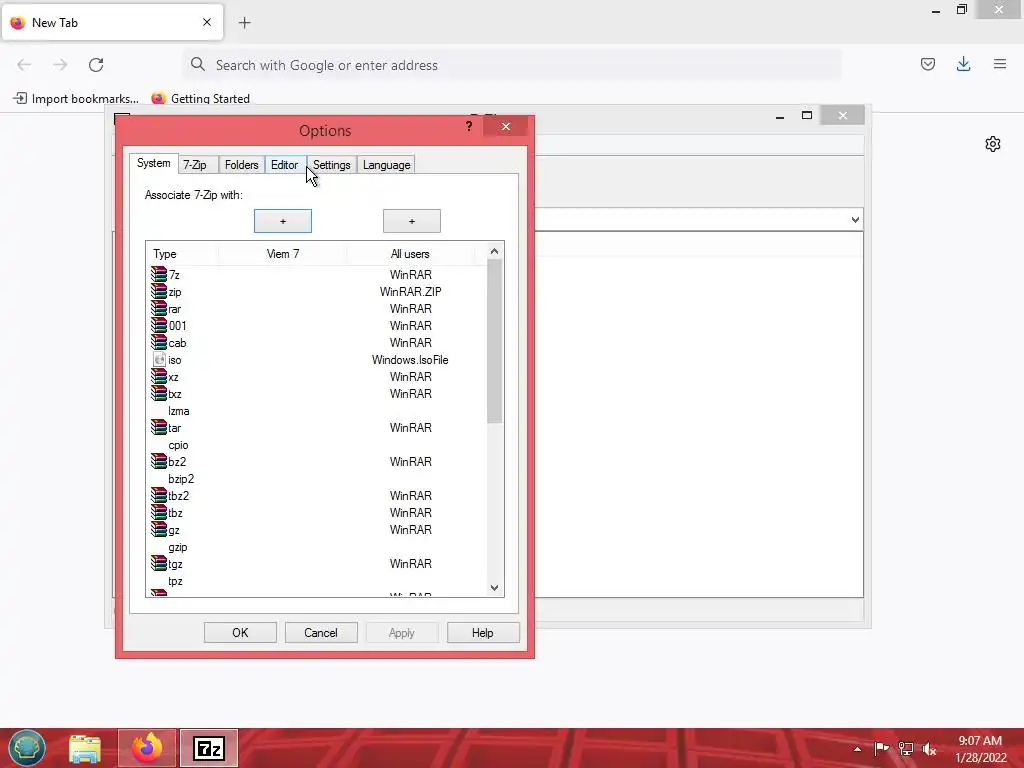Expand the 7-Zip window path dropdown
This screenshot has height=768, width=1024.
855,220
